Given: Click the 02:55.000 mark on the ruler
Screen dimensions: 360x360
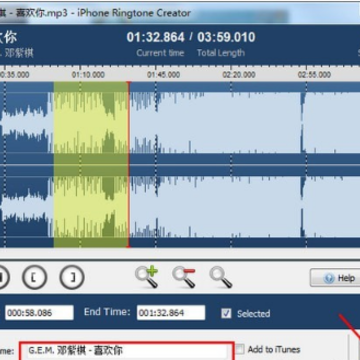Looking at the screenshot, I should coord(314,75).
